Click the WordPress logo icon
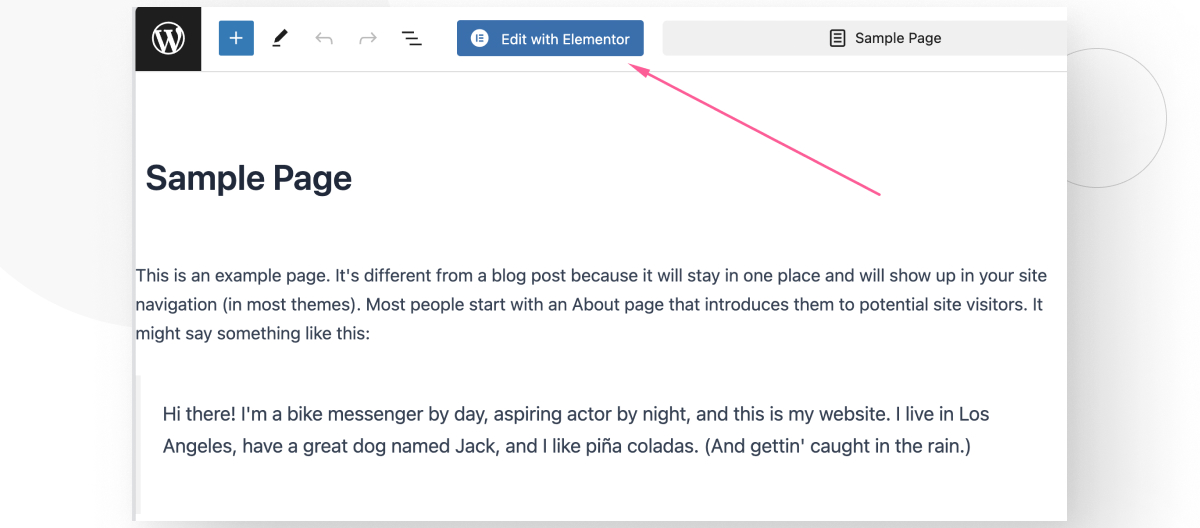The height and width of the screenshot is (528, 1200). tap(168, 39)
